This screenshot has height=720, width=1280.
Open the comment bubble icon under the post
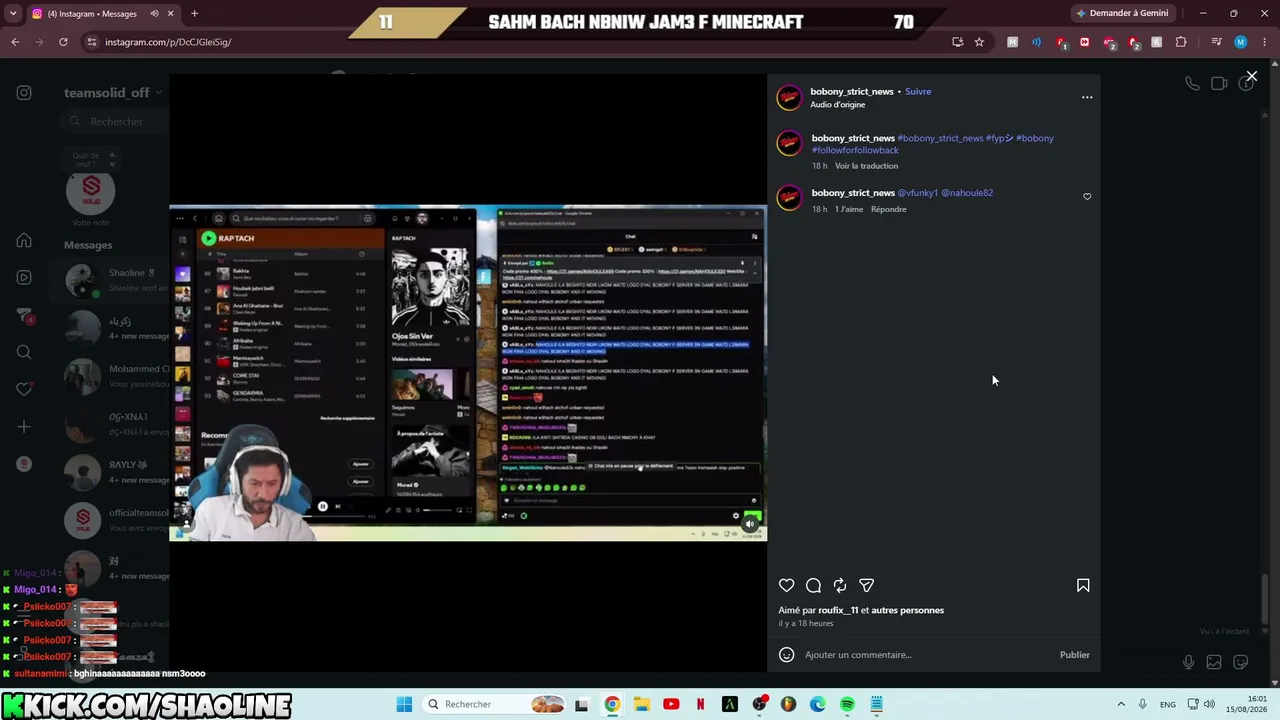(x=814, y=586)
